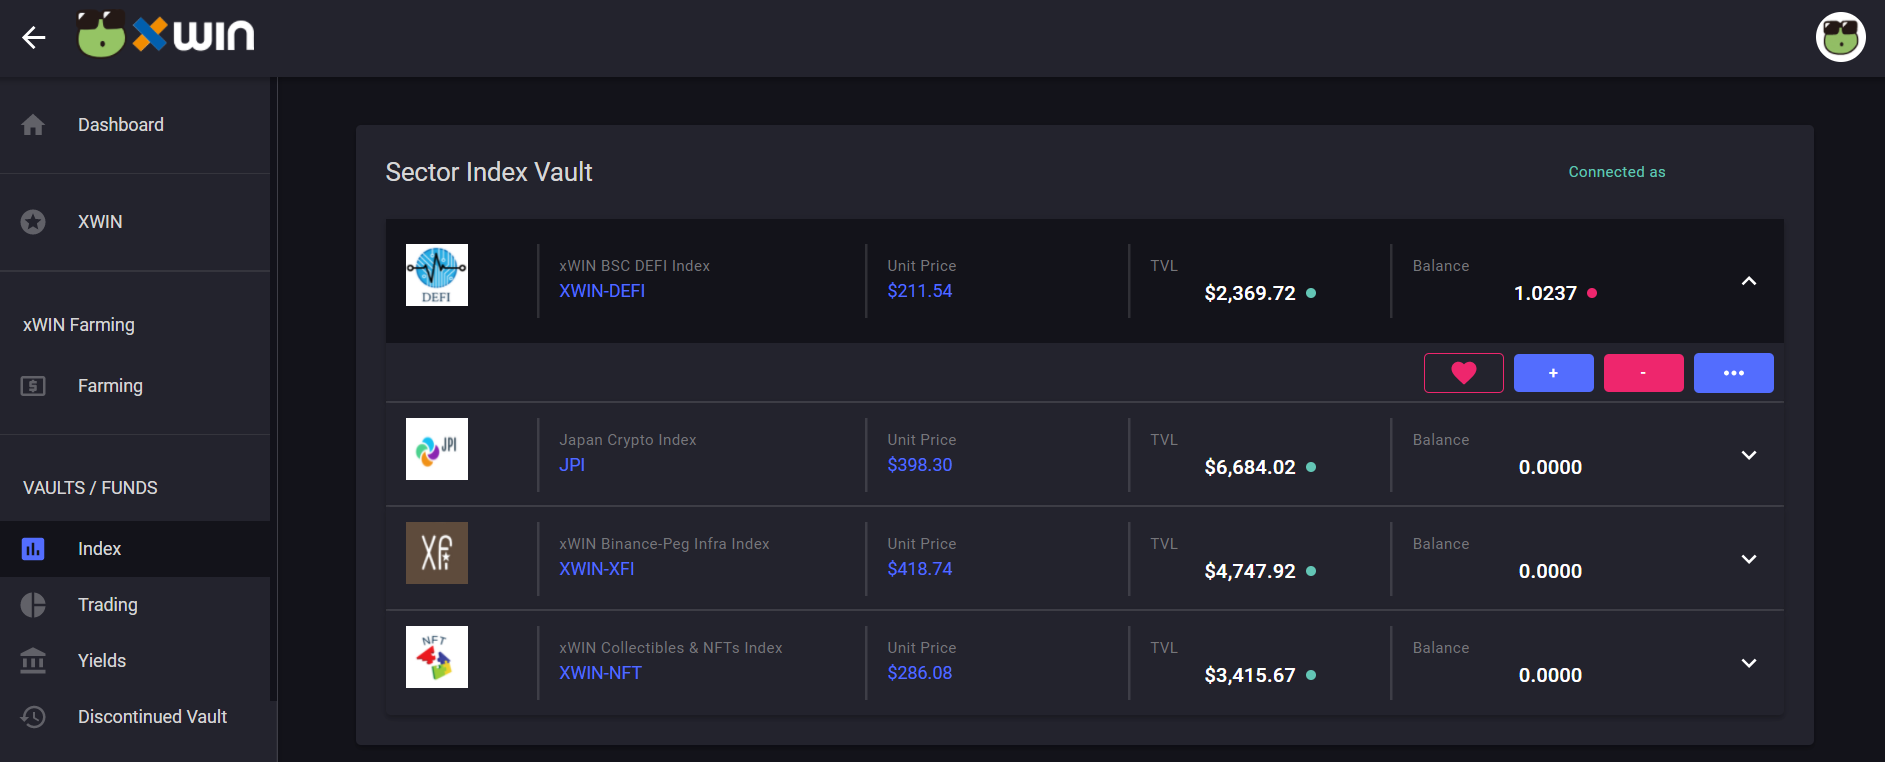Image resolution: width=1885 pixels, height=762 pixels.
Task: Expand the XWIN-XFI vault row
Action: [1749, 559]
